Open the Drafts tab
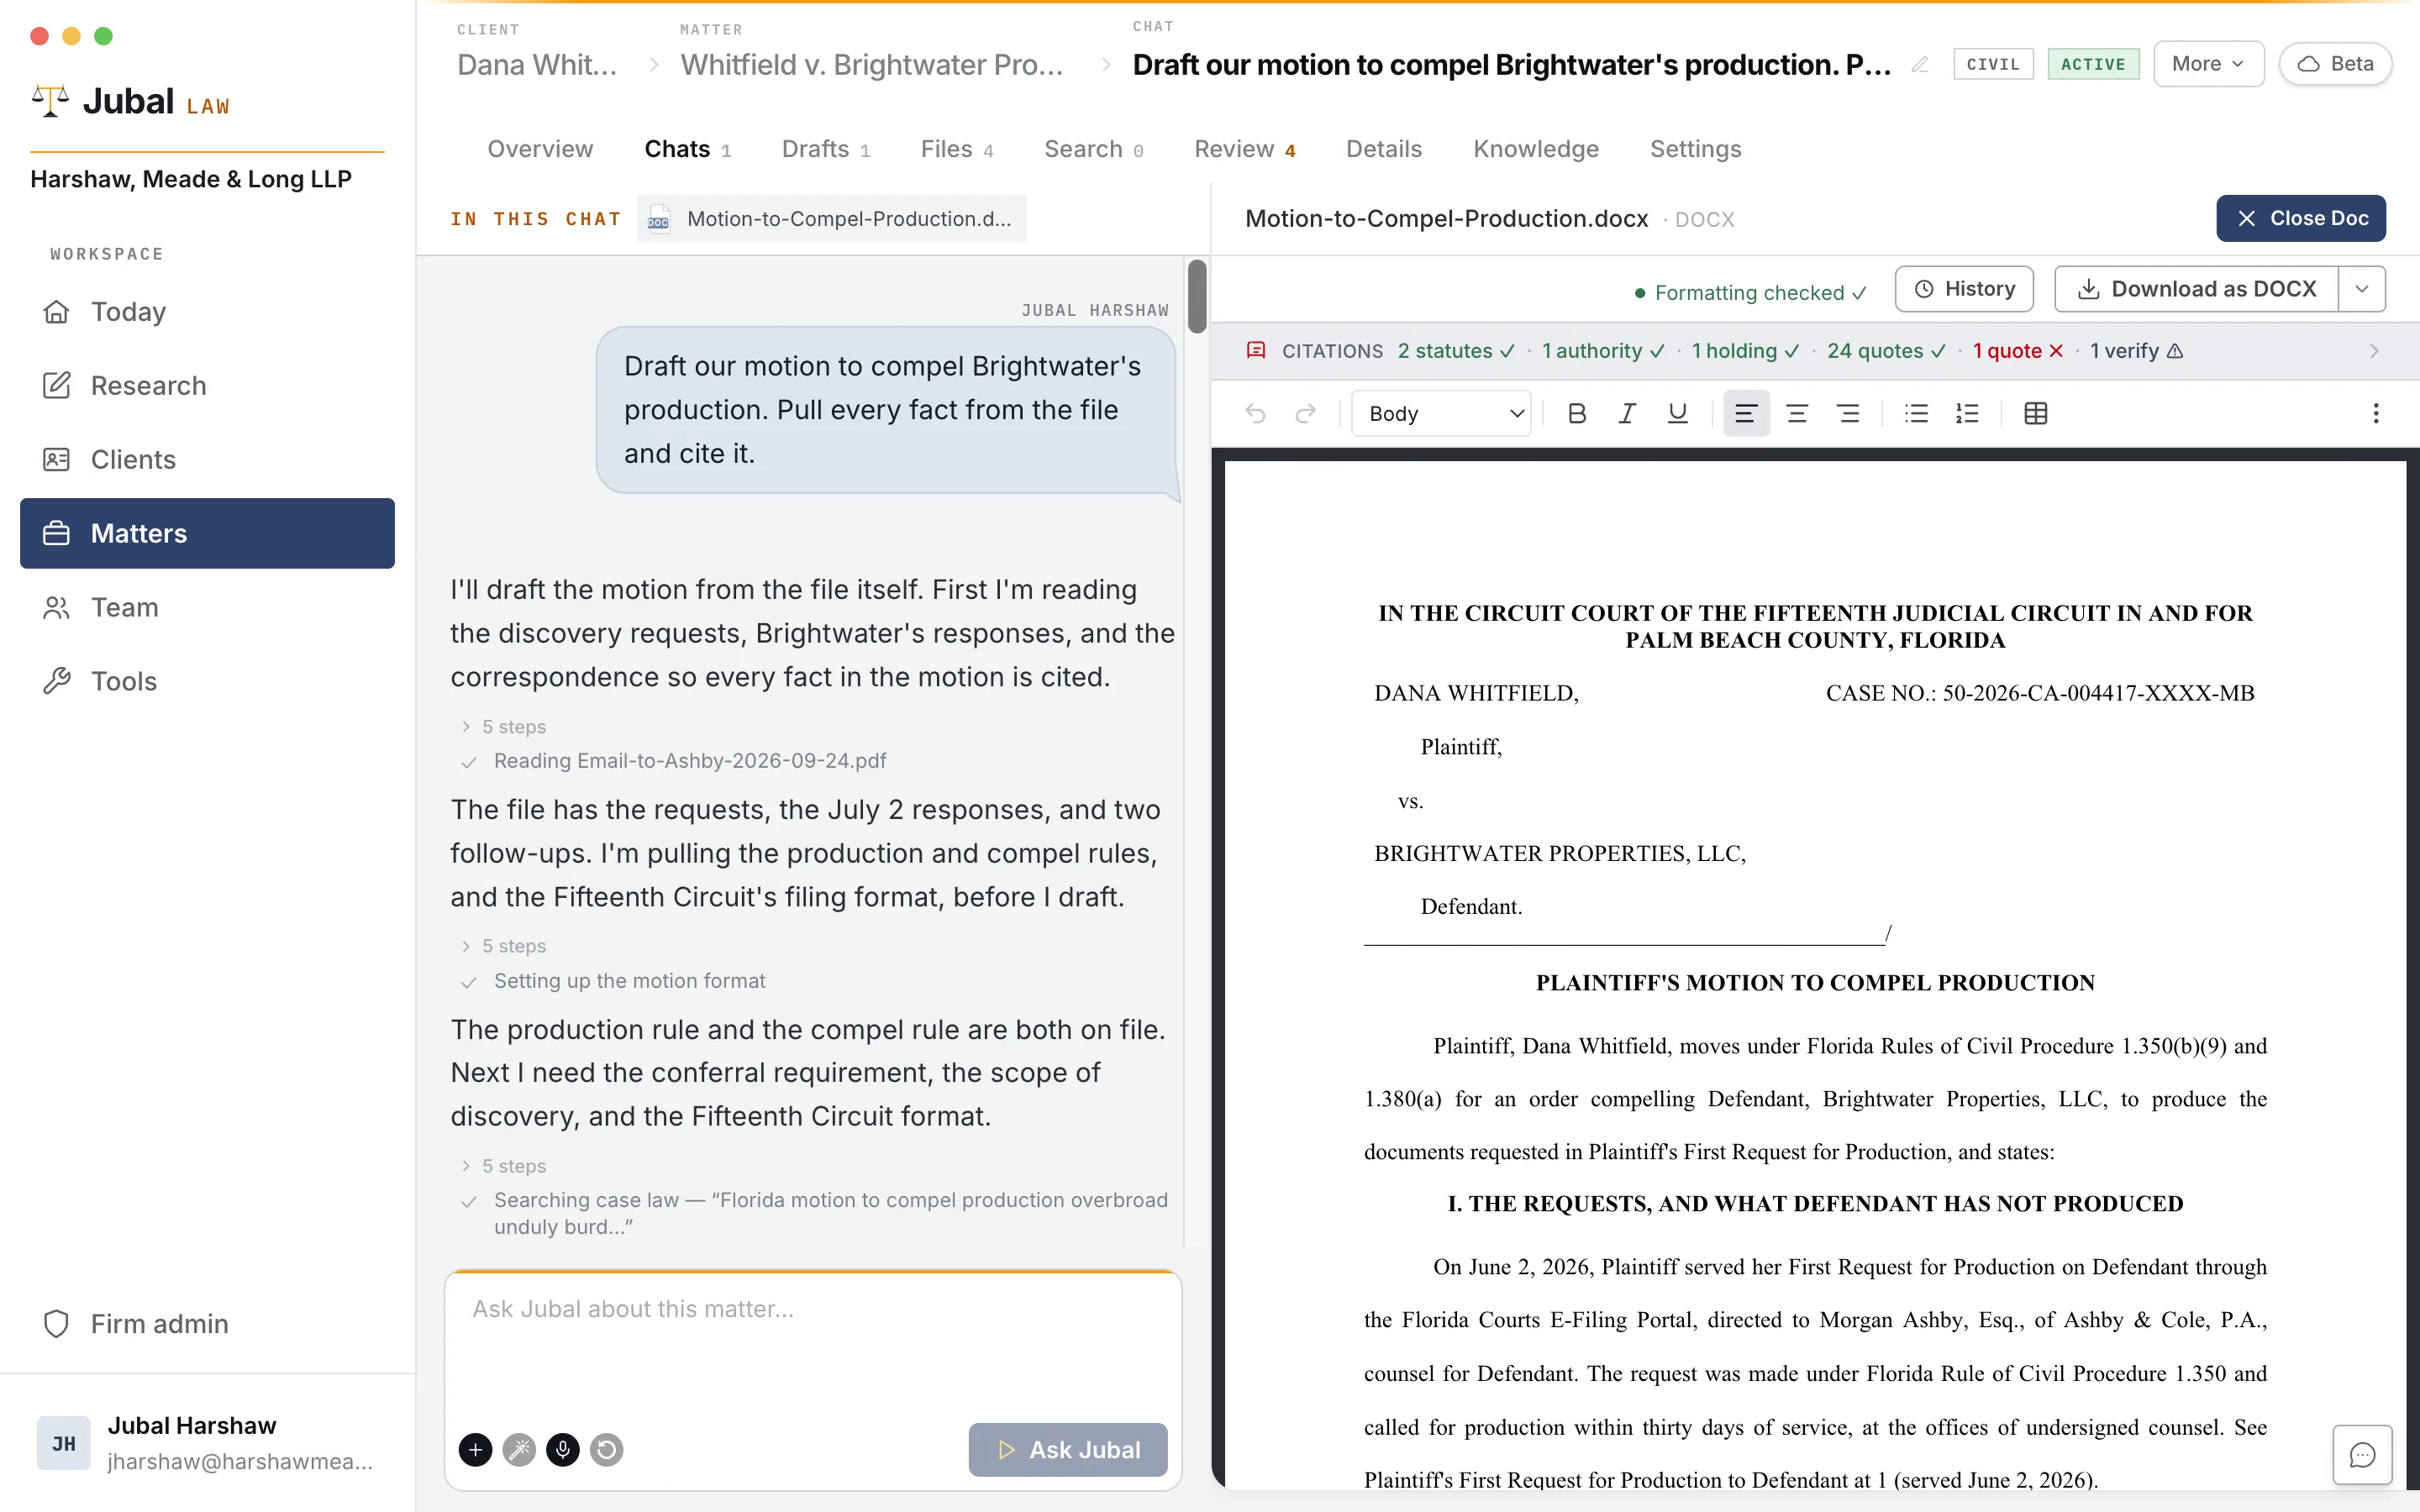The height and width of the screenshot is (1512, 2420). (826, 149)
